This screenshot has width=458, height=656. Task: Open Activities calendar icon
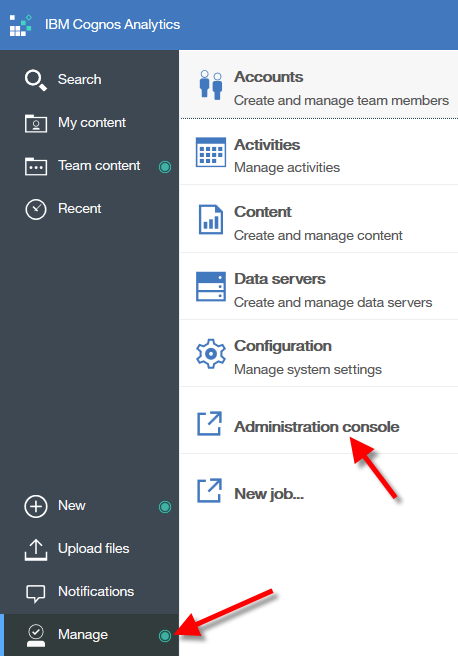pyautogui.click(x=211, y=152)
